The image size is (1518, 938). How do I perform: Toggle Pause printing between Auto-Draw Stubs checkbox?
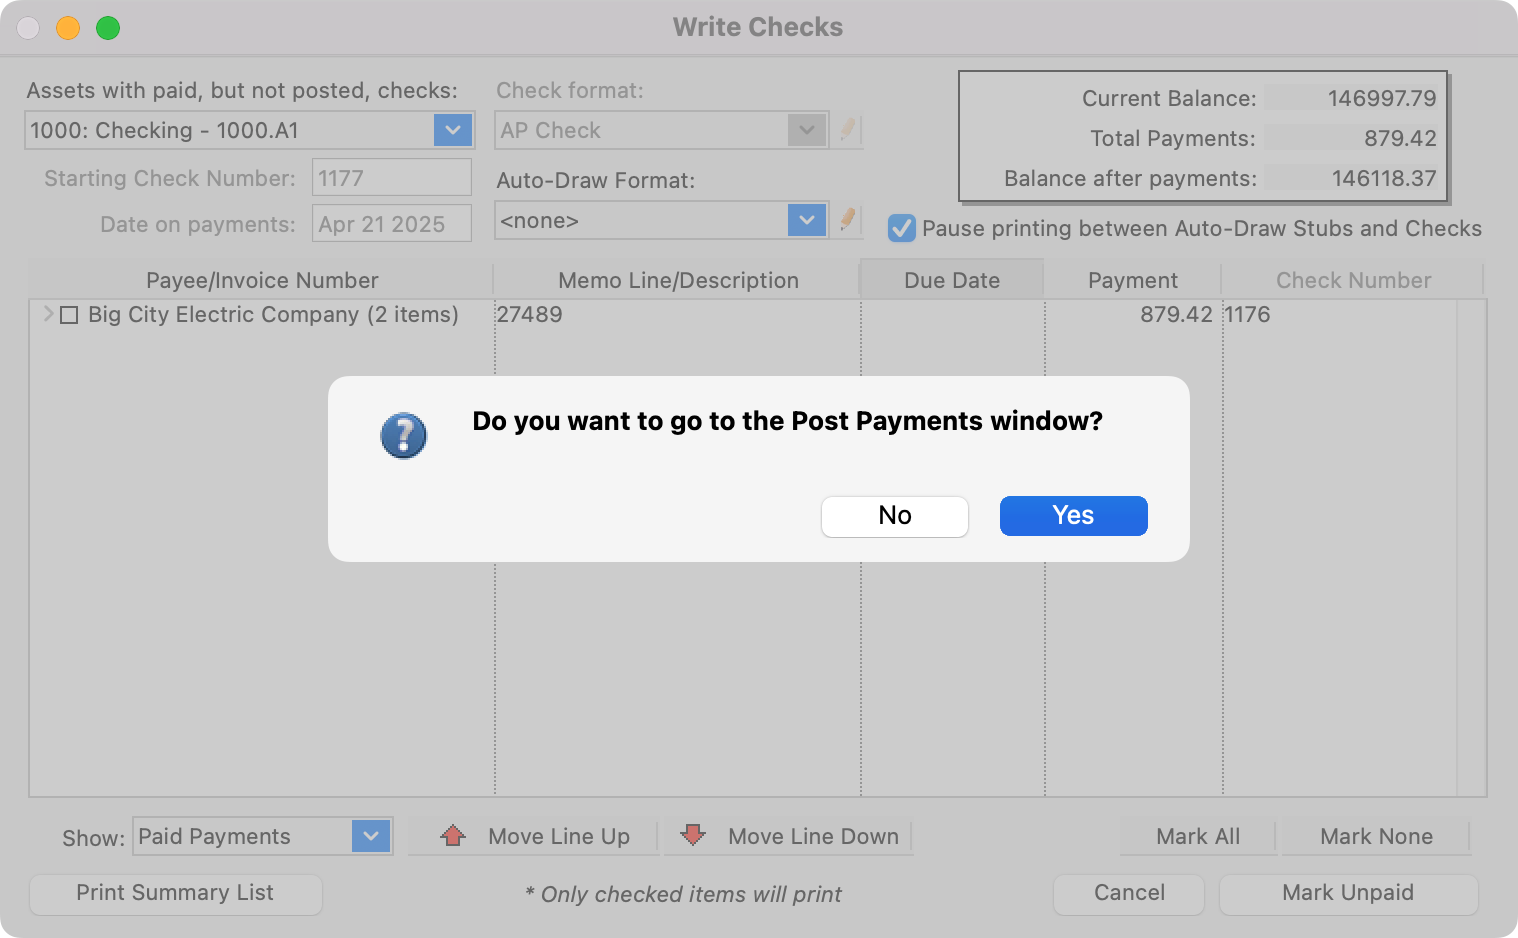point(901,229)
